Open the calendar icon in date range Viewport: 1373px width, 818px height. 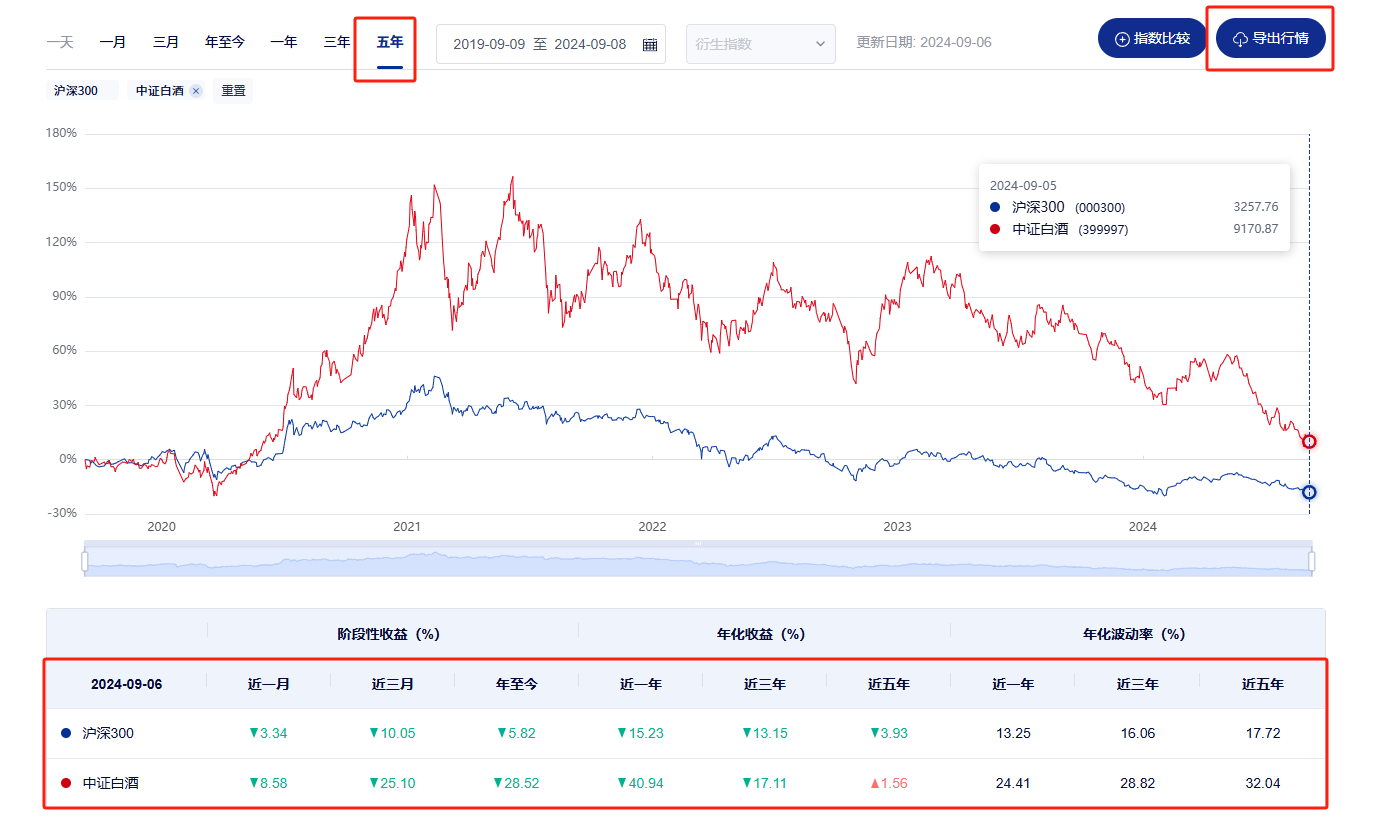(649, 44)
